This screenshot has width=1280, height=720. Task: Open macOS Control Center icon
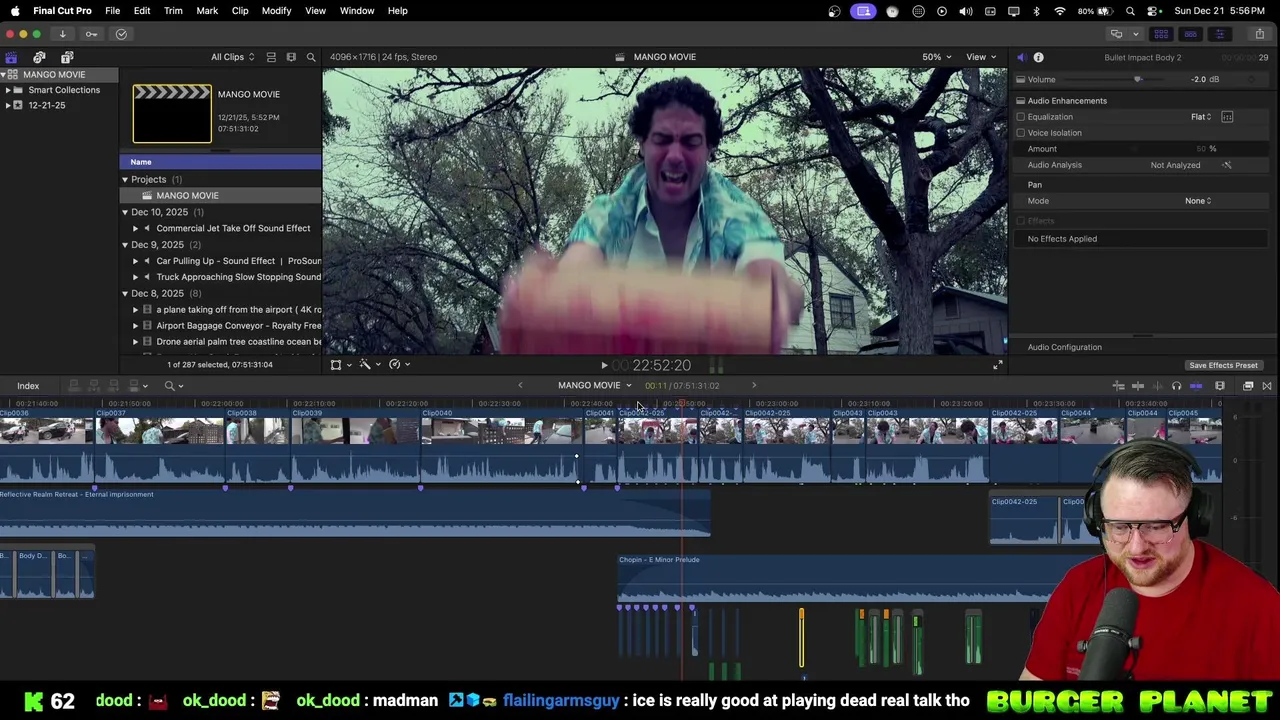1154,11
